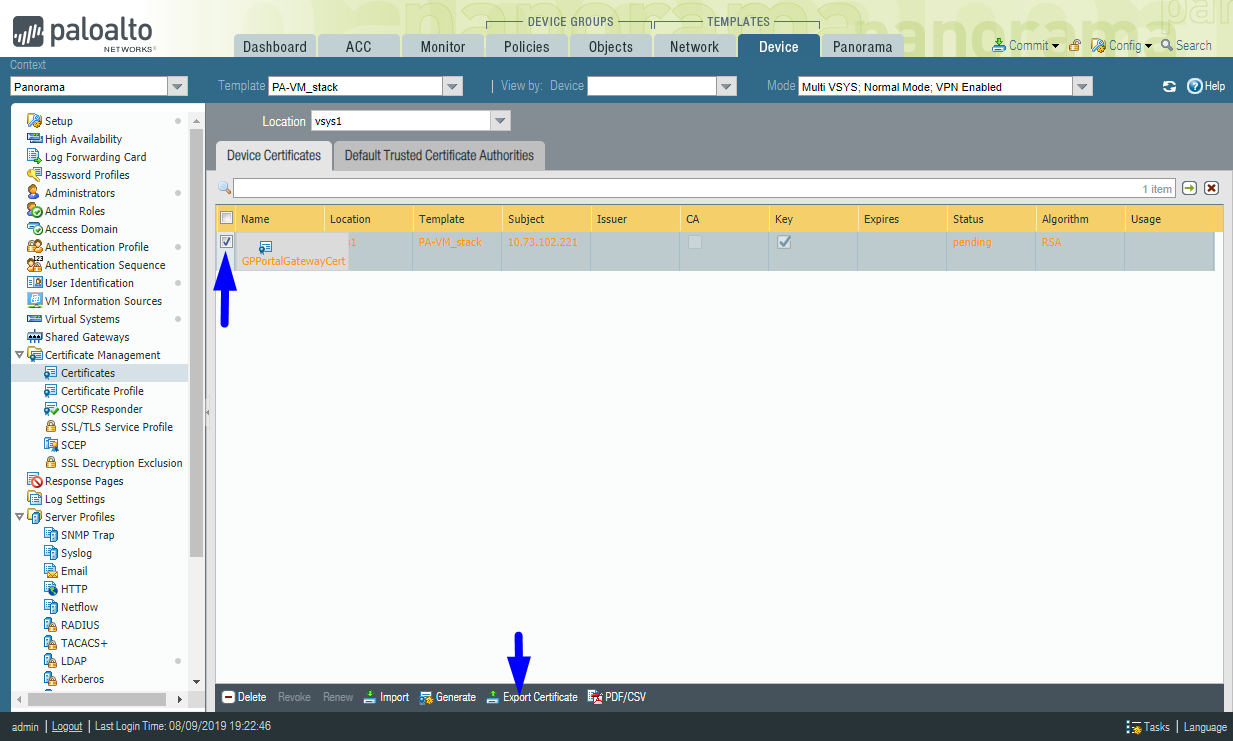Open the Setup item icon in sidebar
The width and height of the screenshot is (1233, 741).
click(35, 121)
